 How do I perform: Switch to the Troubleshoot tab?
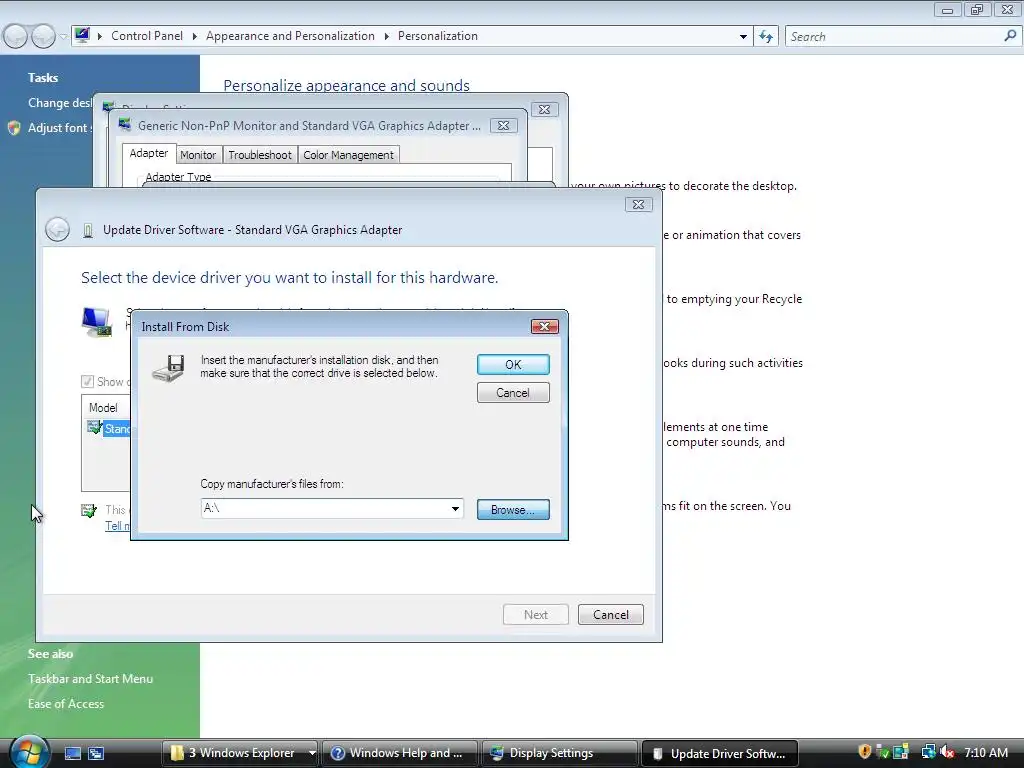click(x=260, y=155)
